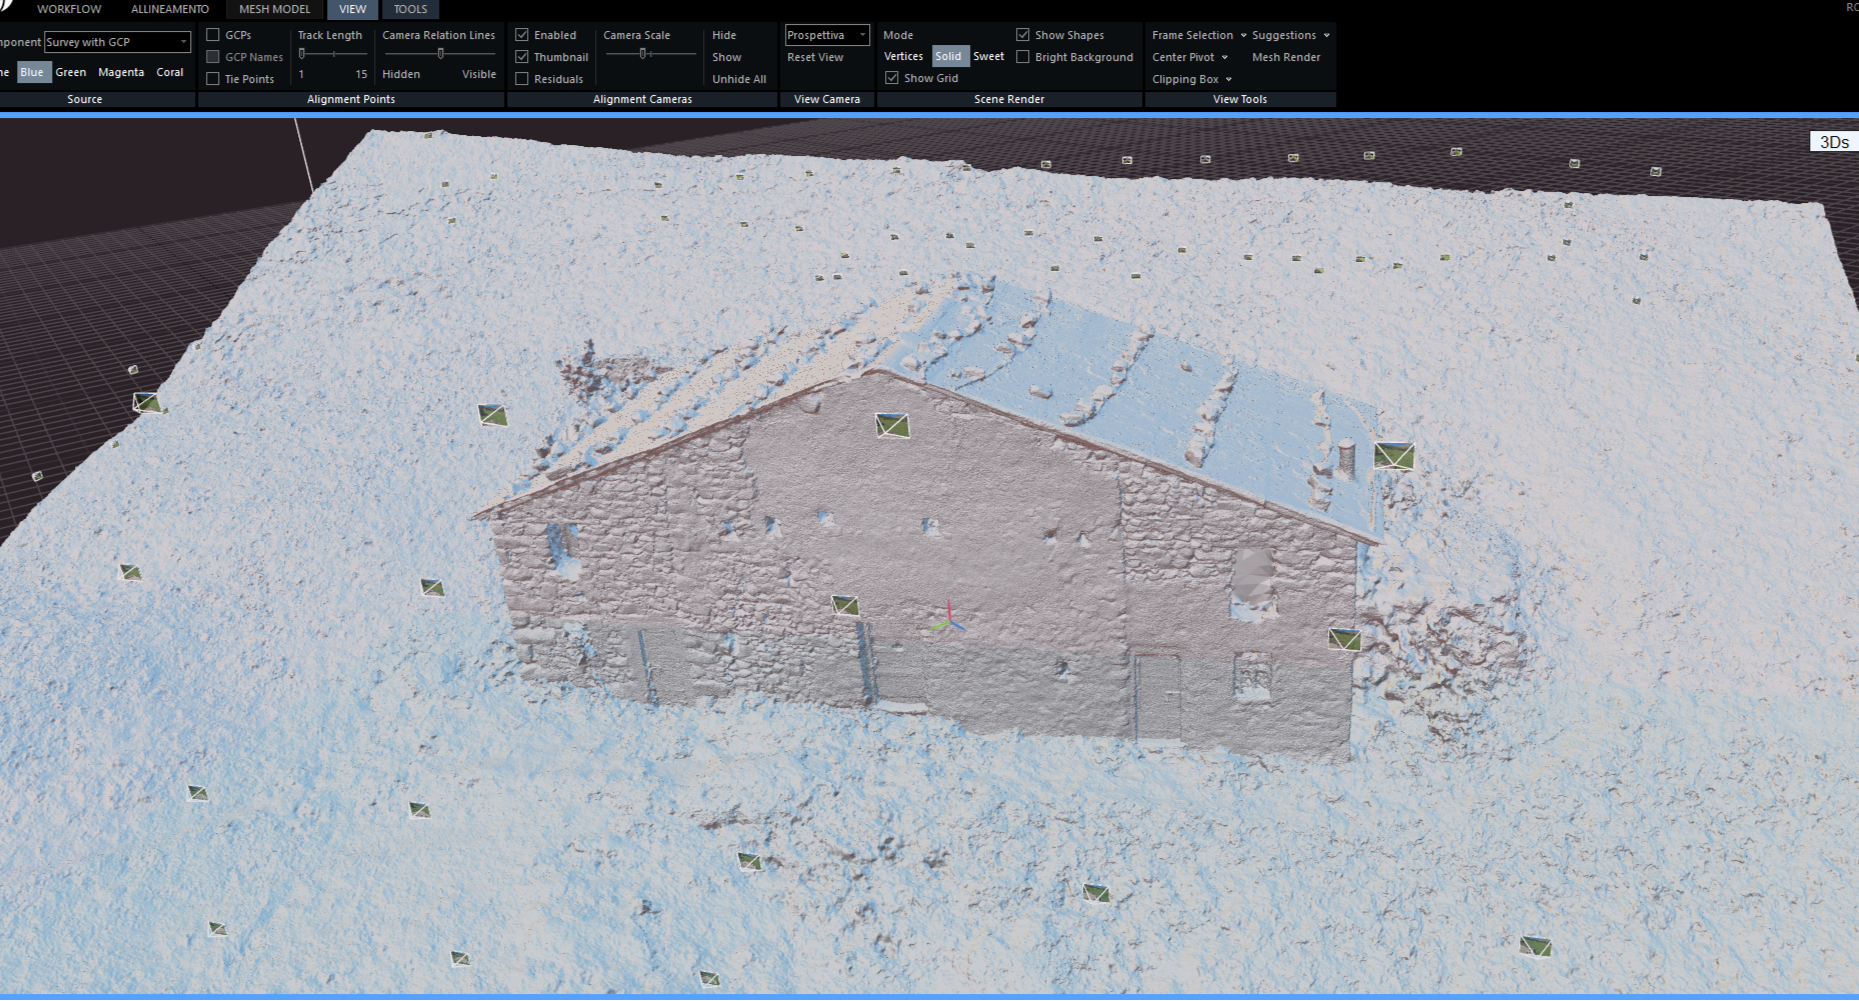Image resolution: width=1859 pixels, height=1001 pixels.
Task: Open the TOOLS ribbon tab
Action: (410, 9)
